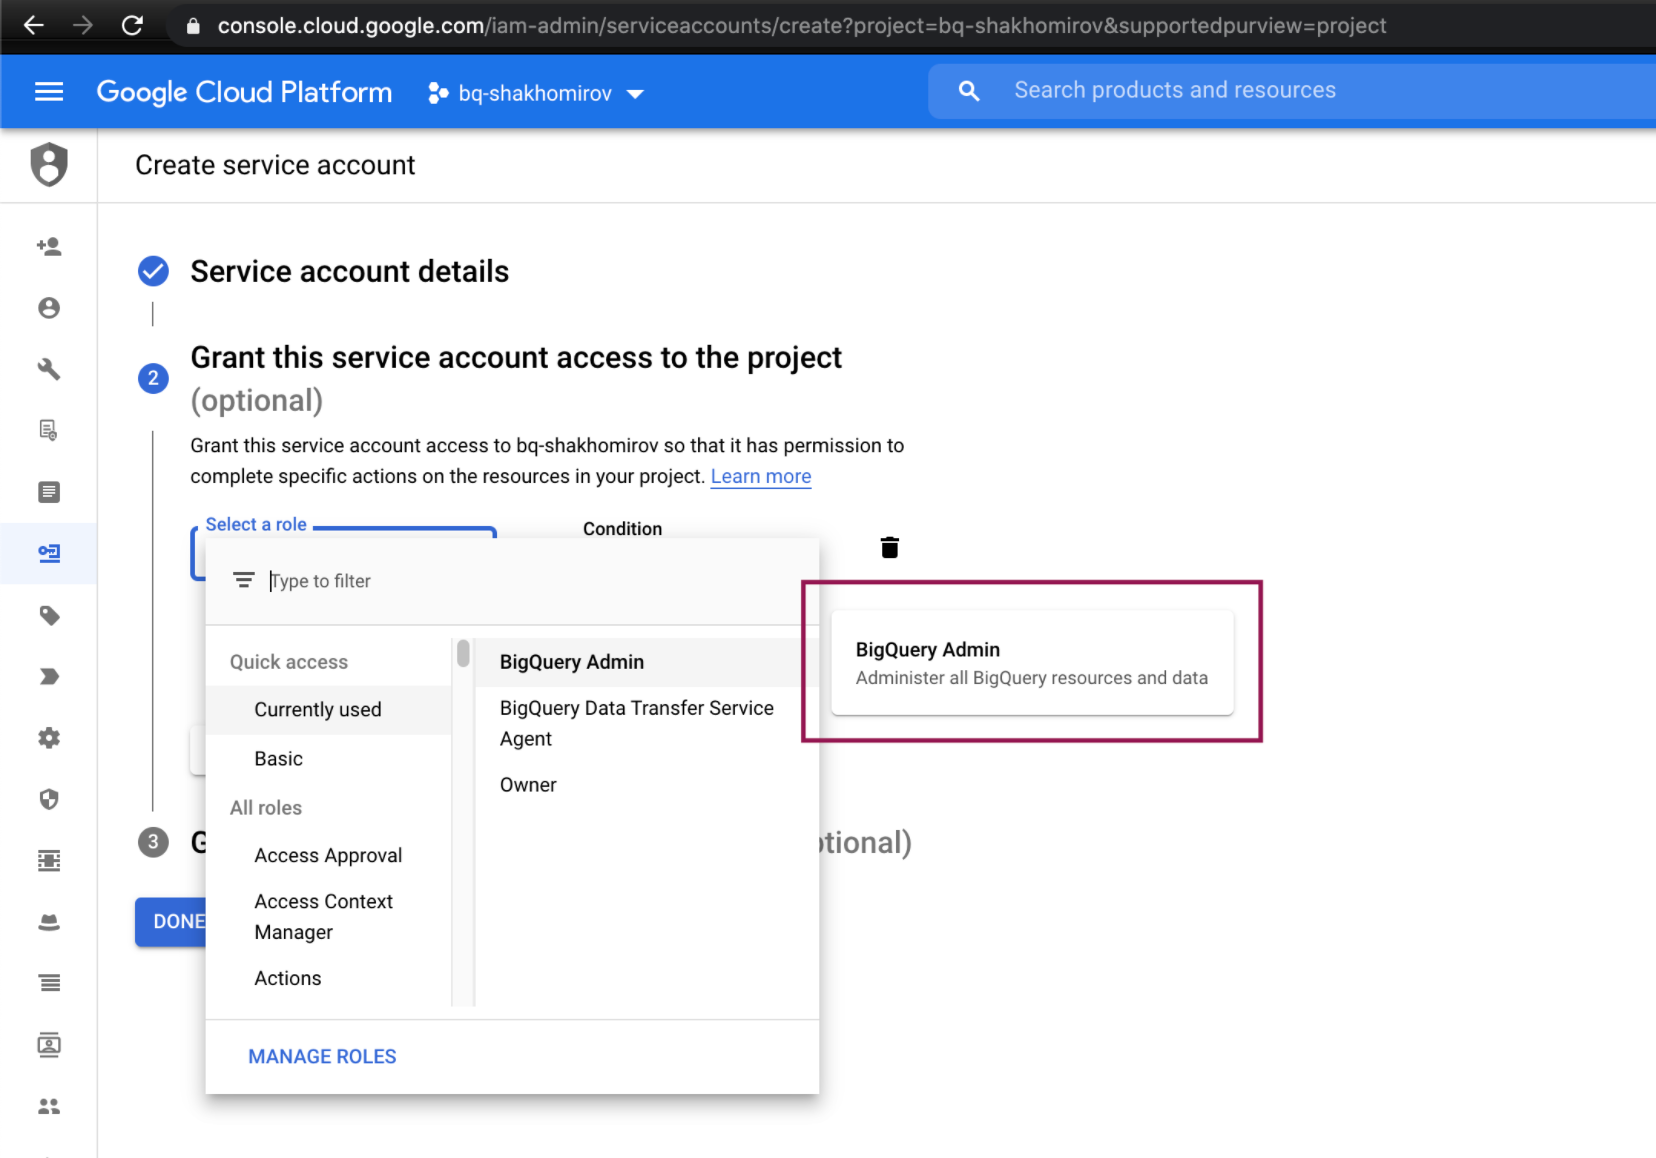Click the Settings gear sidebar icon
Viewport: 1656px width, 1158px height.
pyautogui.click(x=49, y=738)
